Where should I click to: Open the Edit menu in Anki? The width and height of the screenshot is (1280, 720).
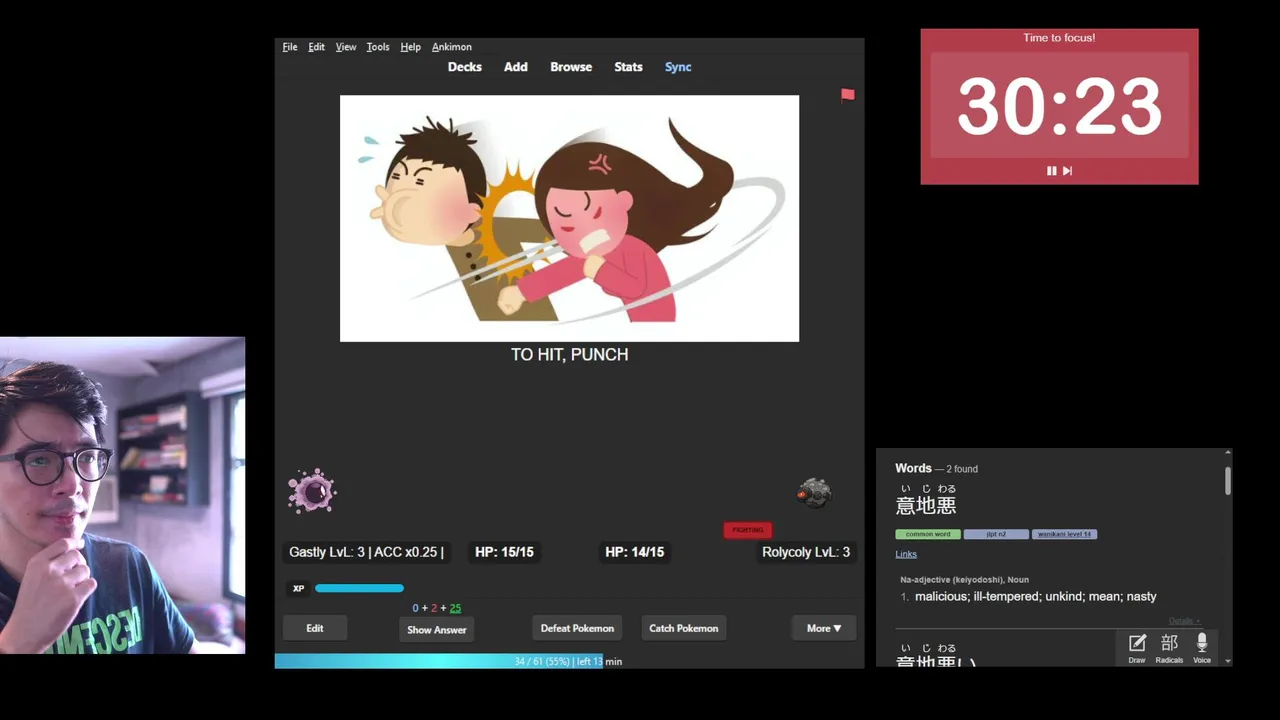(316, 47)
